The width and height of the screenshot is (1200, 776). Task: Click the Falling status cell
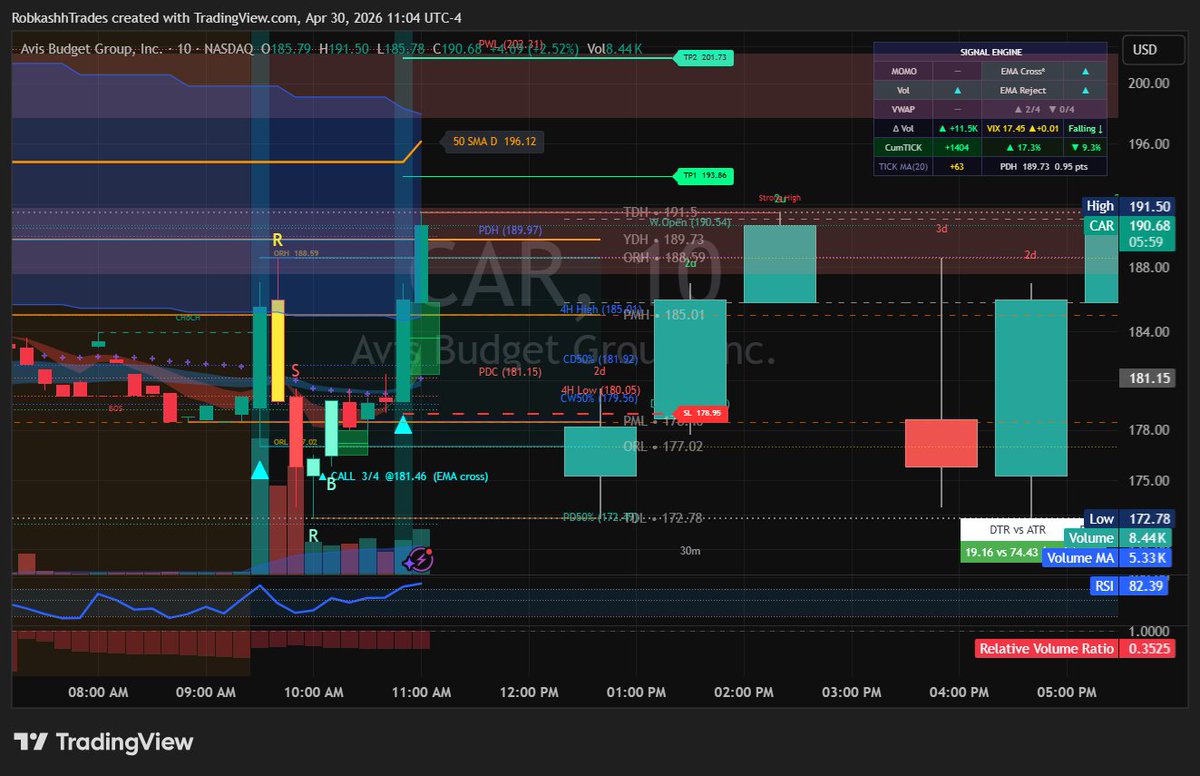point(1085,128)
